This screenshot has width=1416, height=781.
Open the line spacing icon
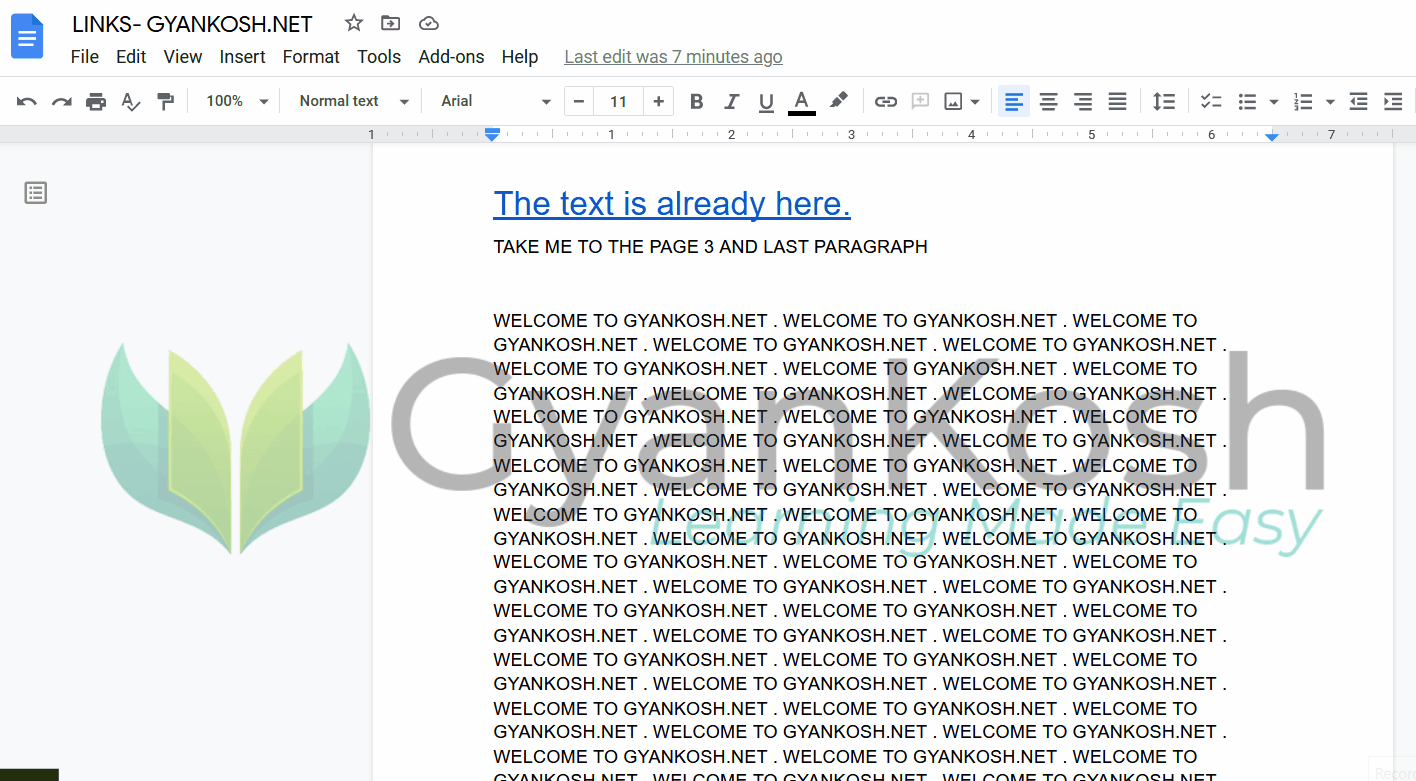coord(1164,101)
